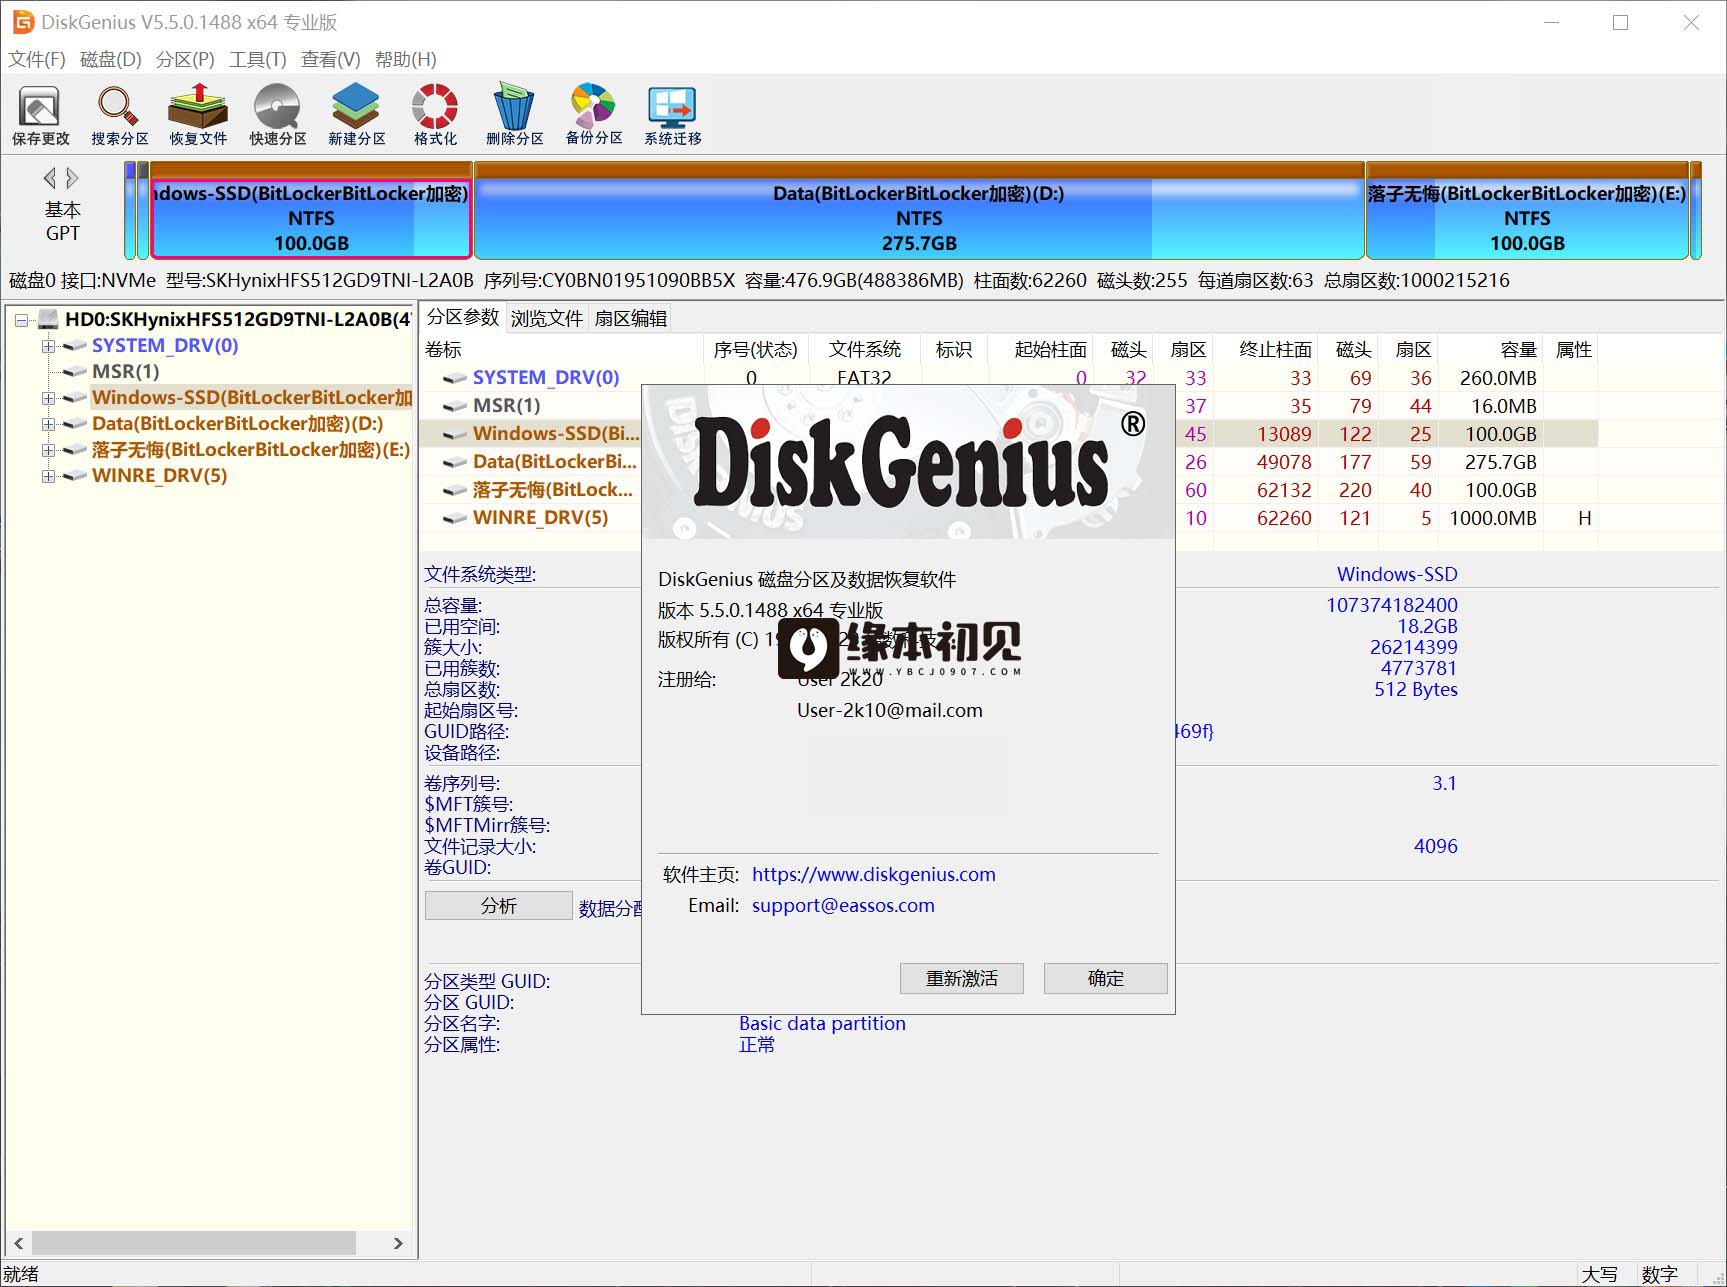The height and width of the screenshot is (1287, 1727).
Task: Click the 重新激活 button
Action: point(962,978)
